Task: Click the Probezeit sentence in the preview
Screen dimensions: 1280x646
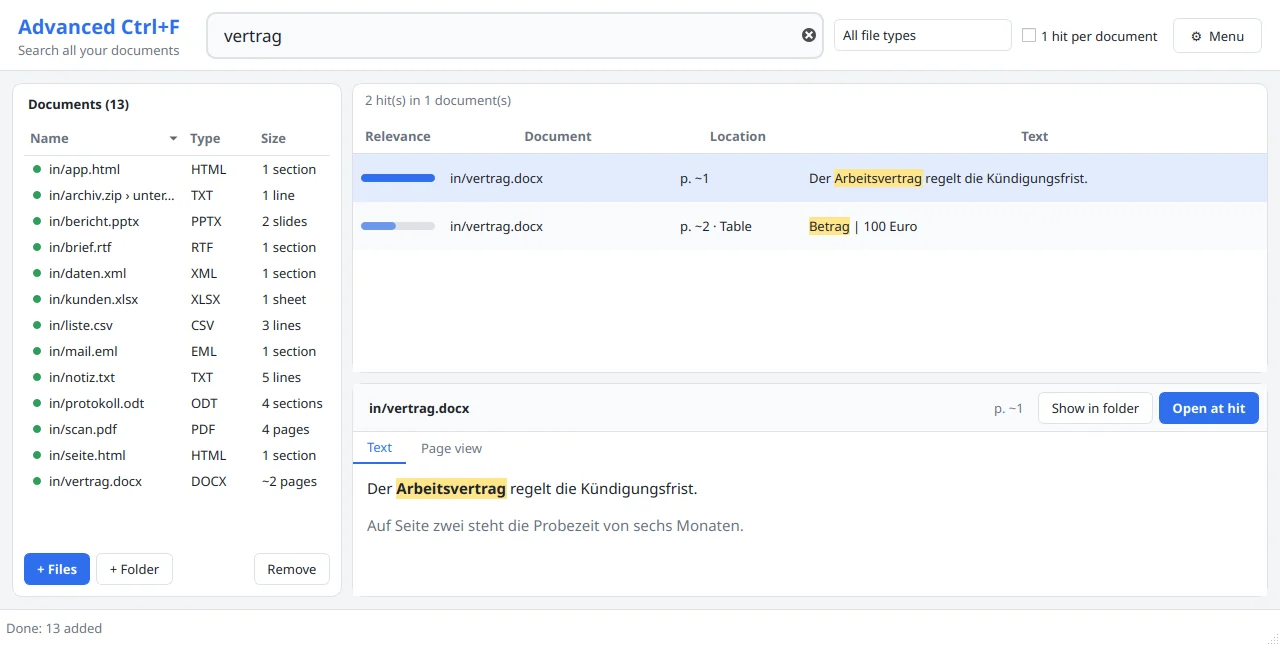Action: point(556,526)
